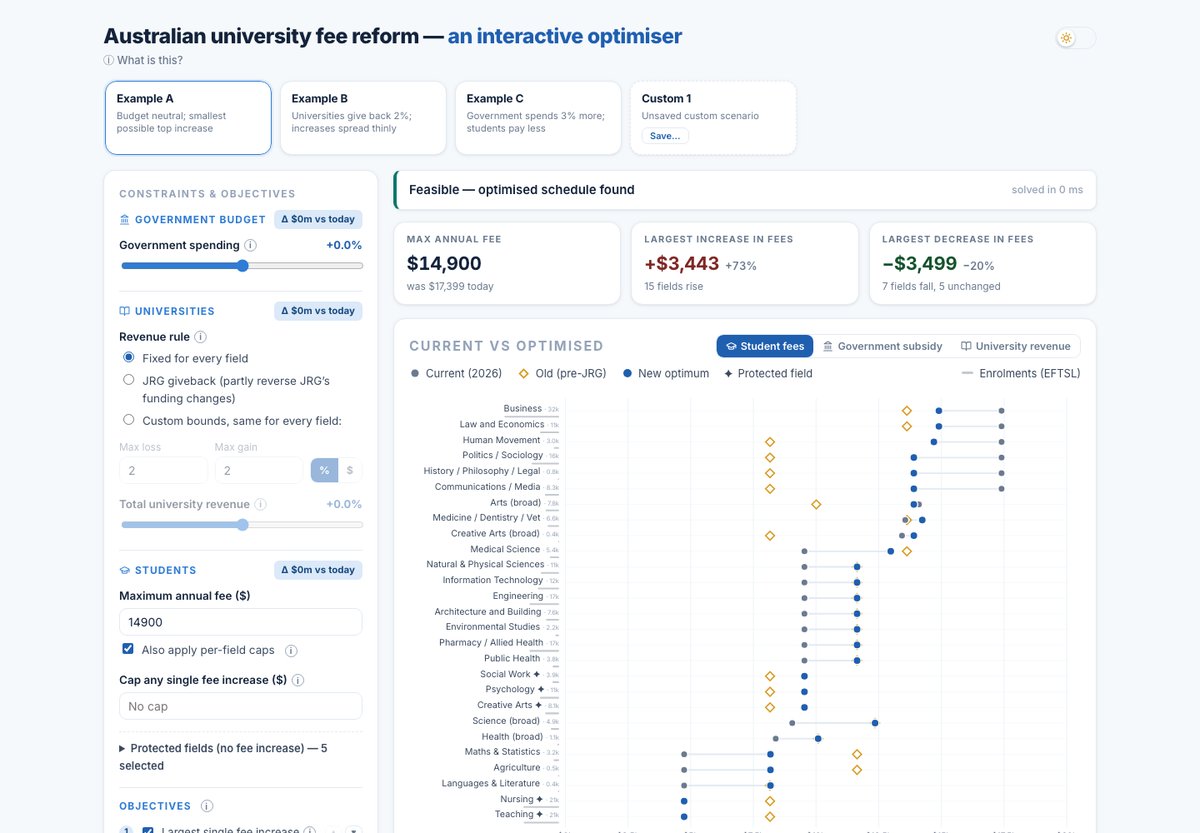Open the Custom 1 scenario card
This screenshot has width=1200, height=833.
pos(713,118)
